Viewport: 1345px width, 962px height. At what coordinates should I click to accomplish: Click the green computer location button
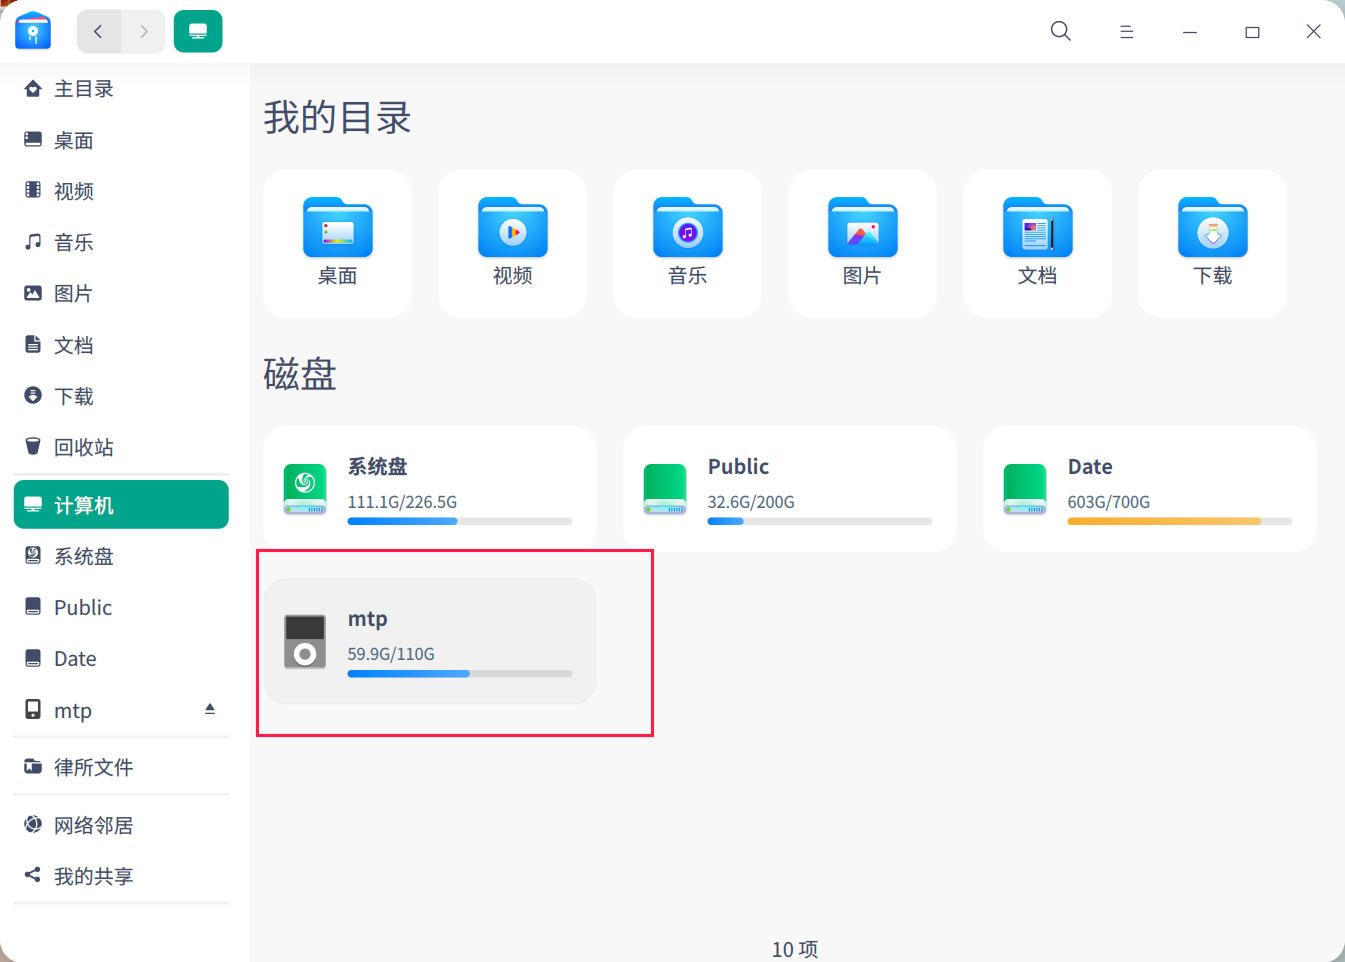[198, 31]
